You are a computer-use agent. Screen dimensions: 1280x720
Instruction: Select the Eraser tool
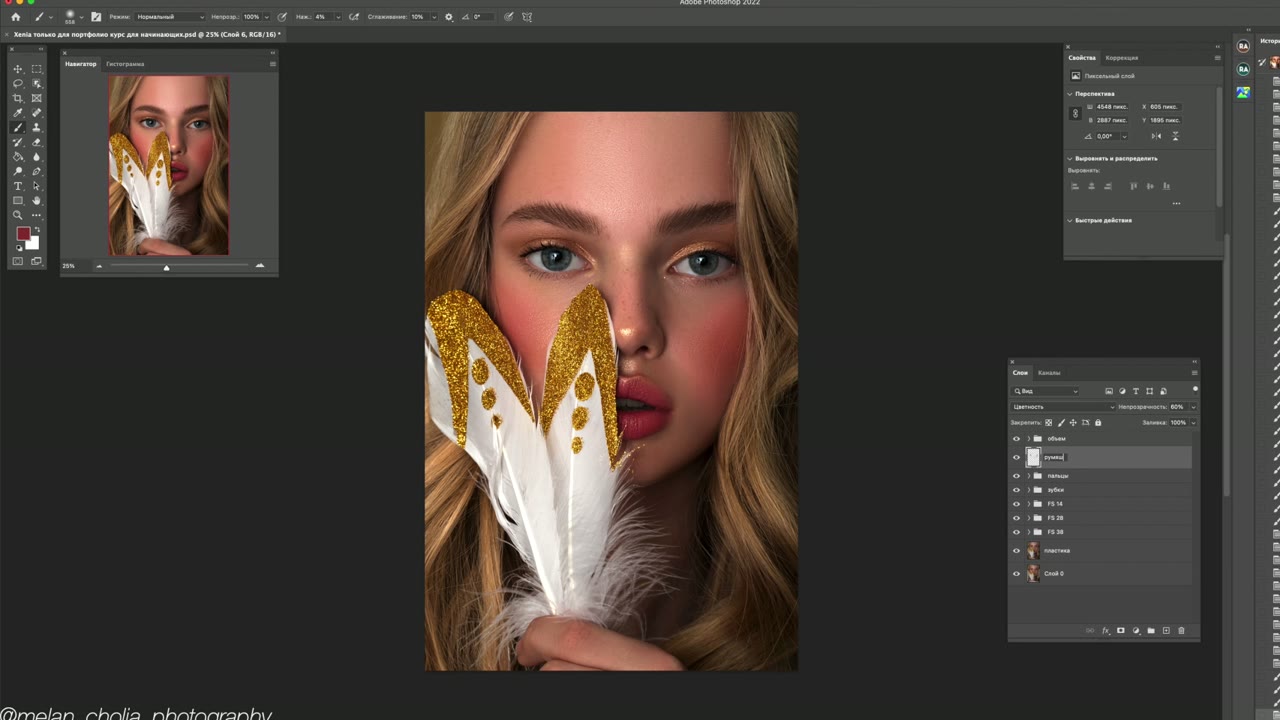pyautogui.click(x=37, y=142)
